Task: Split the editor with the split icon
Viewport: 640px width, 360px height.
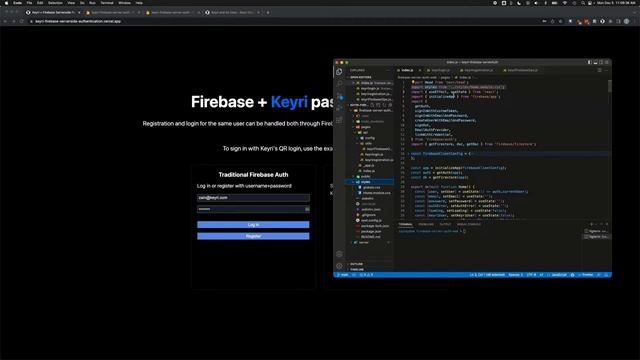Action: click(600, 70)
